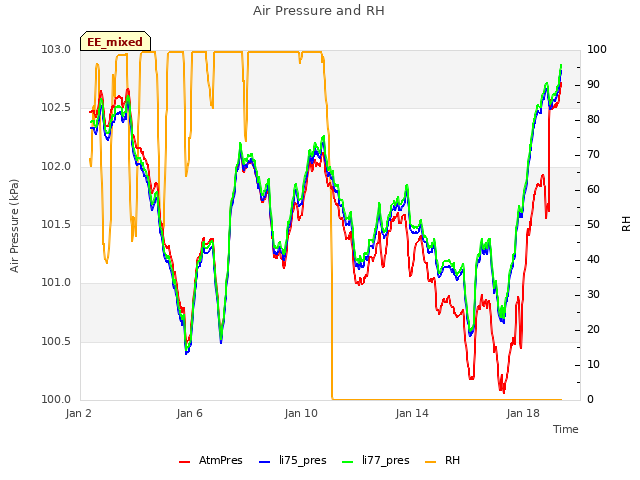Click the Jan 18 tick label

pos(523,413)
